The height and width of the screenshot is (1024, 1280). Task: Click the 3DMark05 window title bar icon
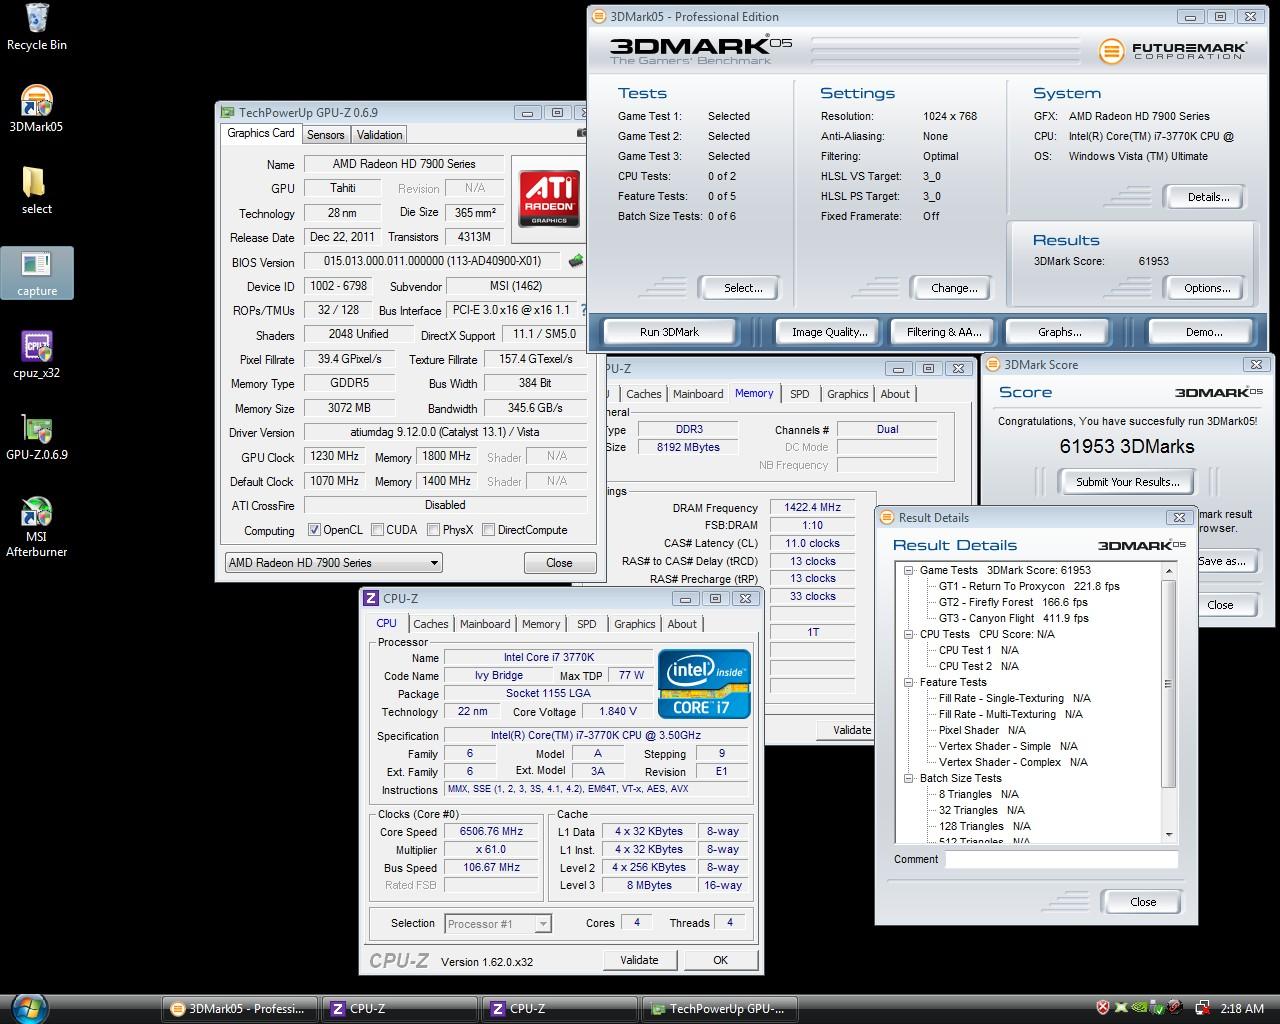click(598, 16)
